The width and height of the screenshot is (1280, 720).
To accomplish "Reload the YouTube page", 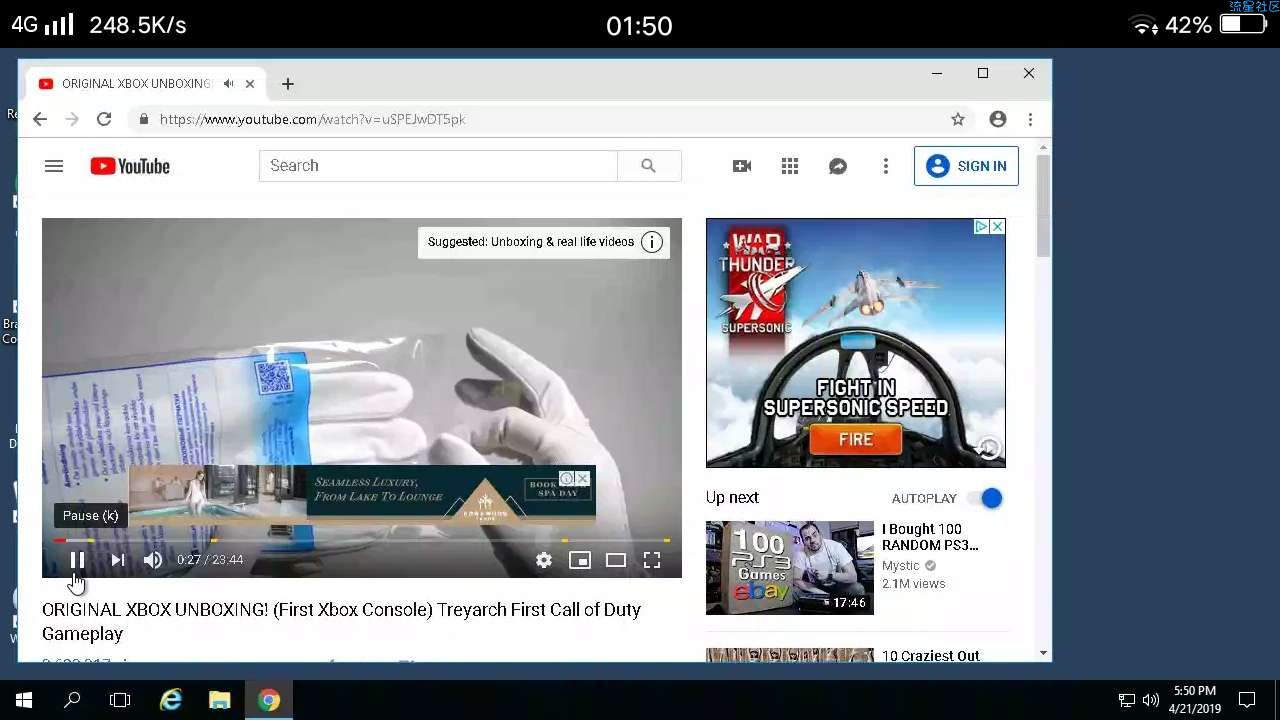I will [104, 119].
